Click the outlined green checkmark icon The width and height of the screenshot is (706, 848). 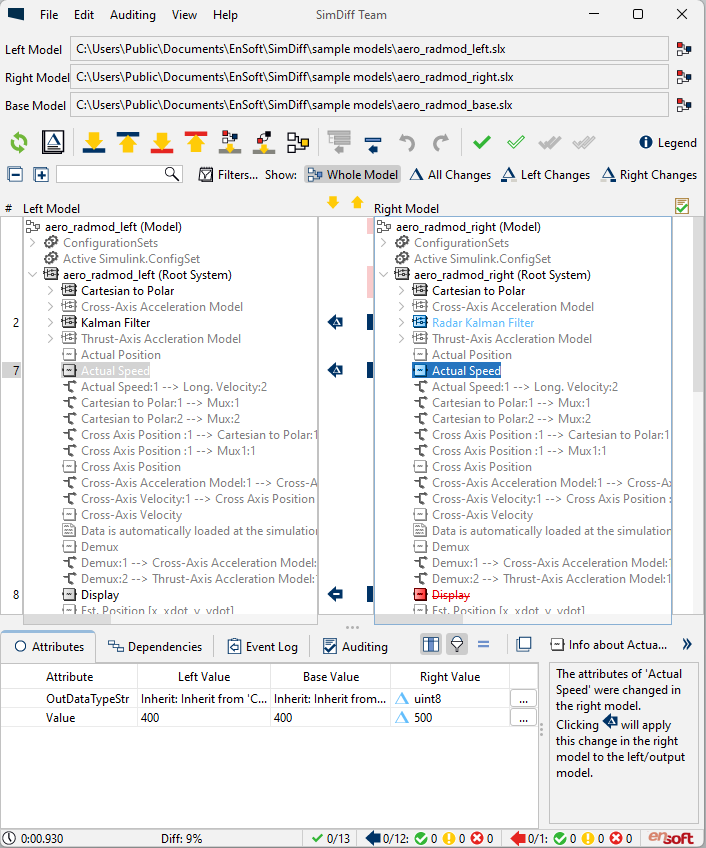(x=516, y=143)
